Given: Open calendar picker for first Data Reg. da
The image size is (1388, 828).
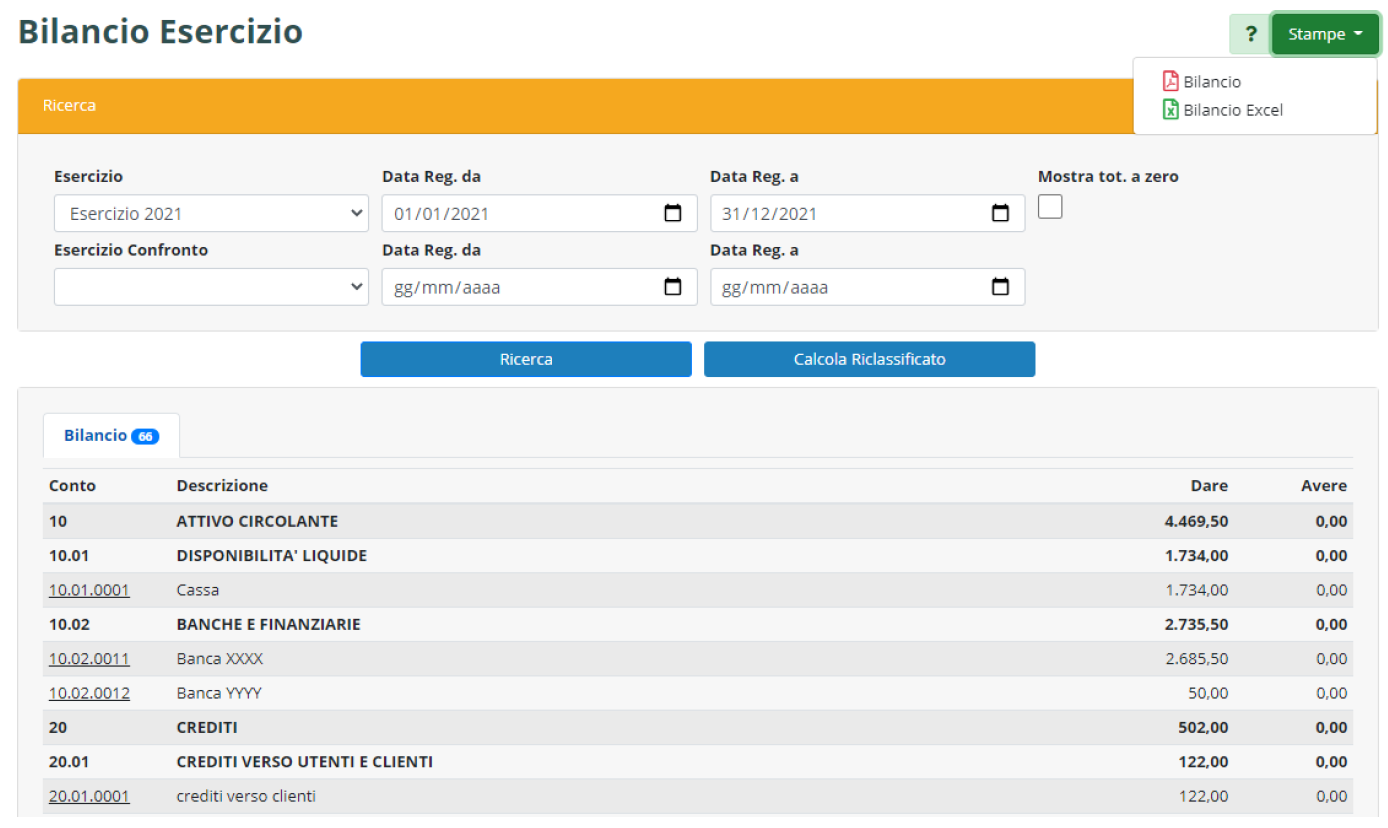Looking at the screenshot, I should coord(673,213).
